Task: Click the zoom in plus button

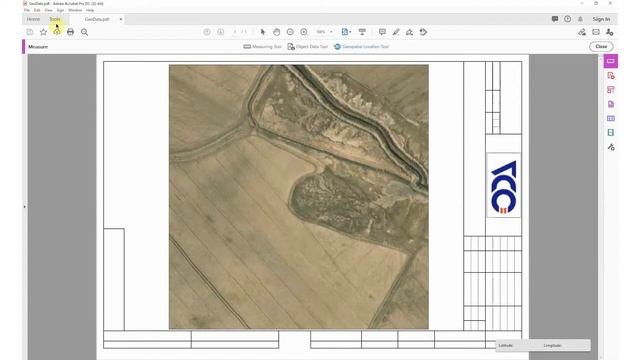Action: point(304,32)
